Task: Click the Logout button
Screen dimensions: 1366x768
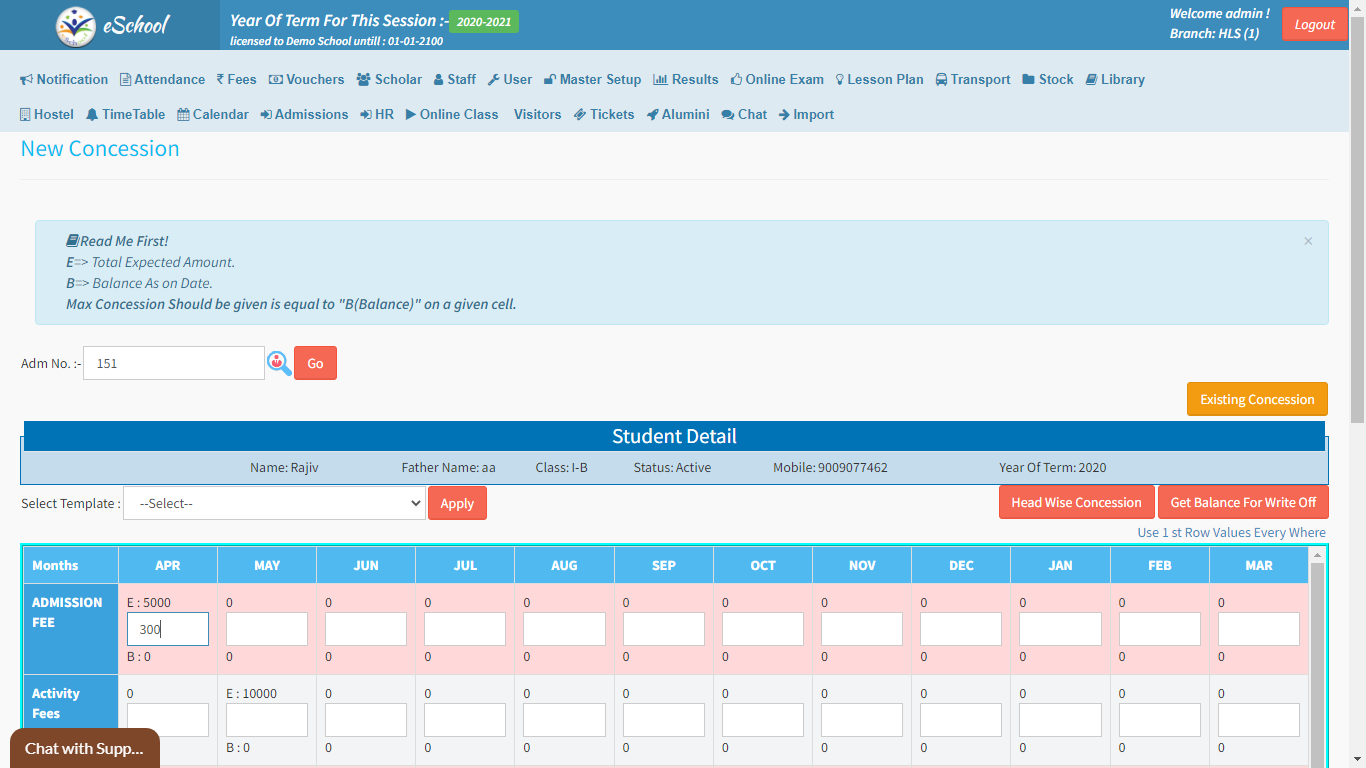Action: (1314, 25)
